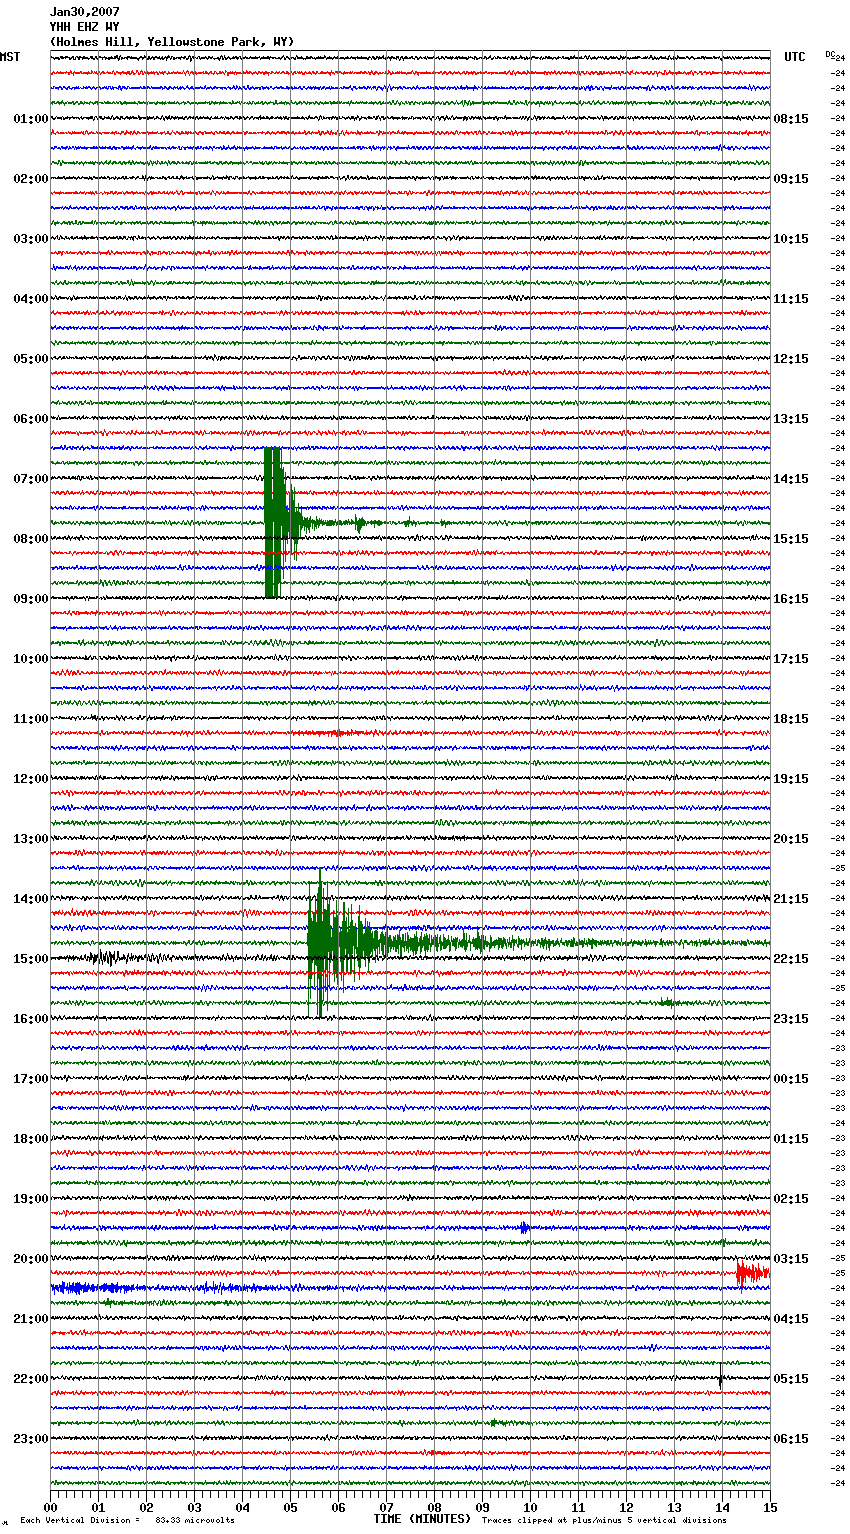Click the 02:15 UTC time label
This screenshot has height=1534, width=850.
click(791, 1199)
